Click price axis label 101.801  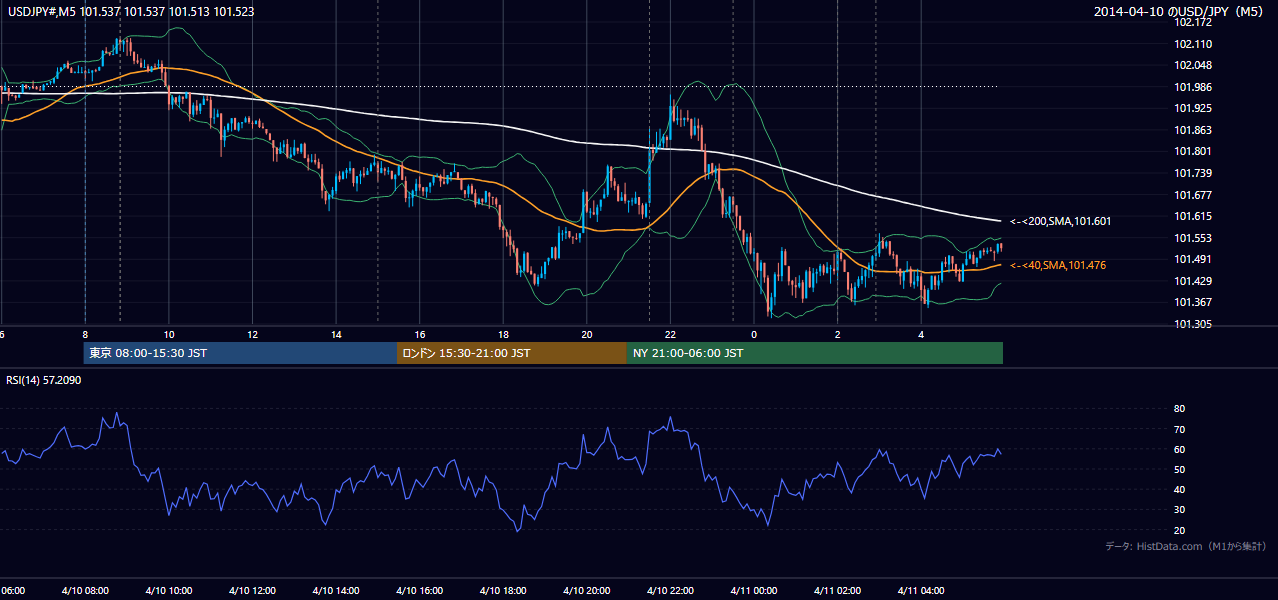pyautogui.click(x=1193, y=152)
